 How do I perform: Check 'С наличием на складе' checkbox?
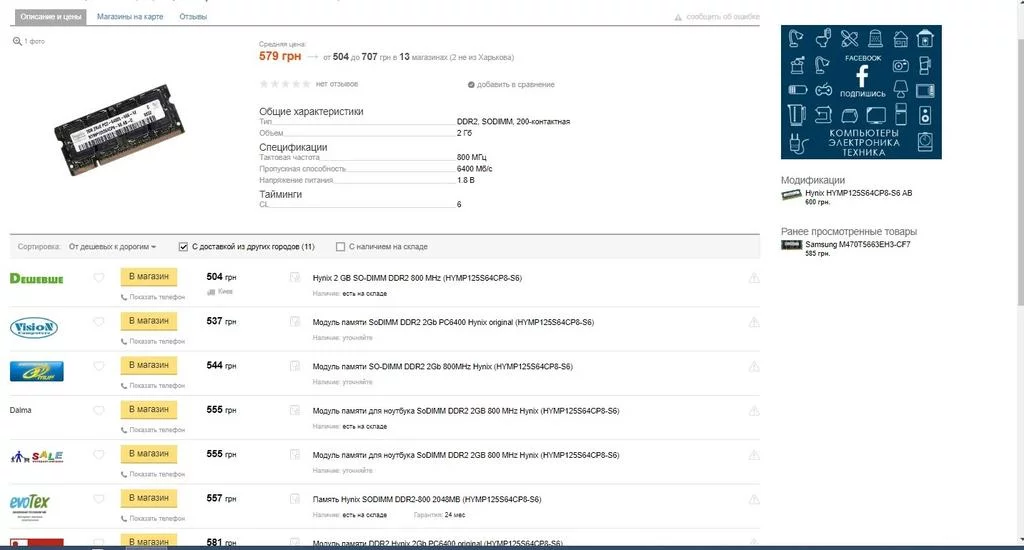[x=340, y=247]
